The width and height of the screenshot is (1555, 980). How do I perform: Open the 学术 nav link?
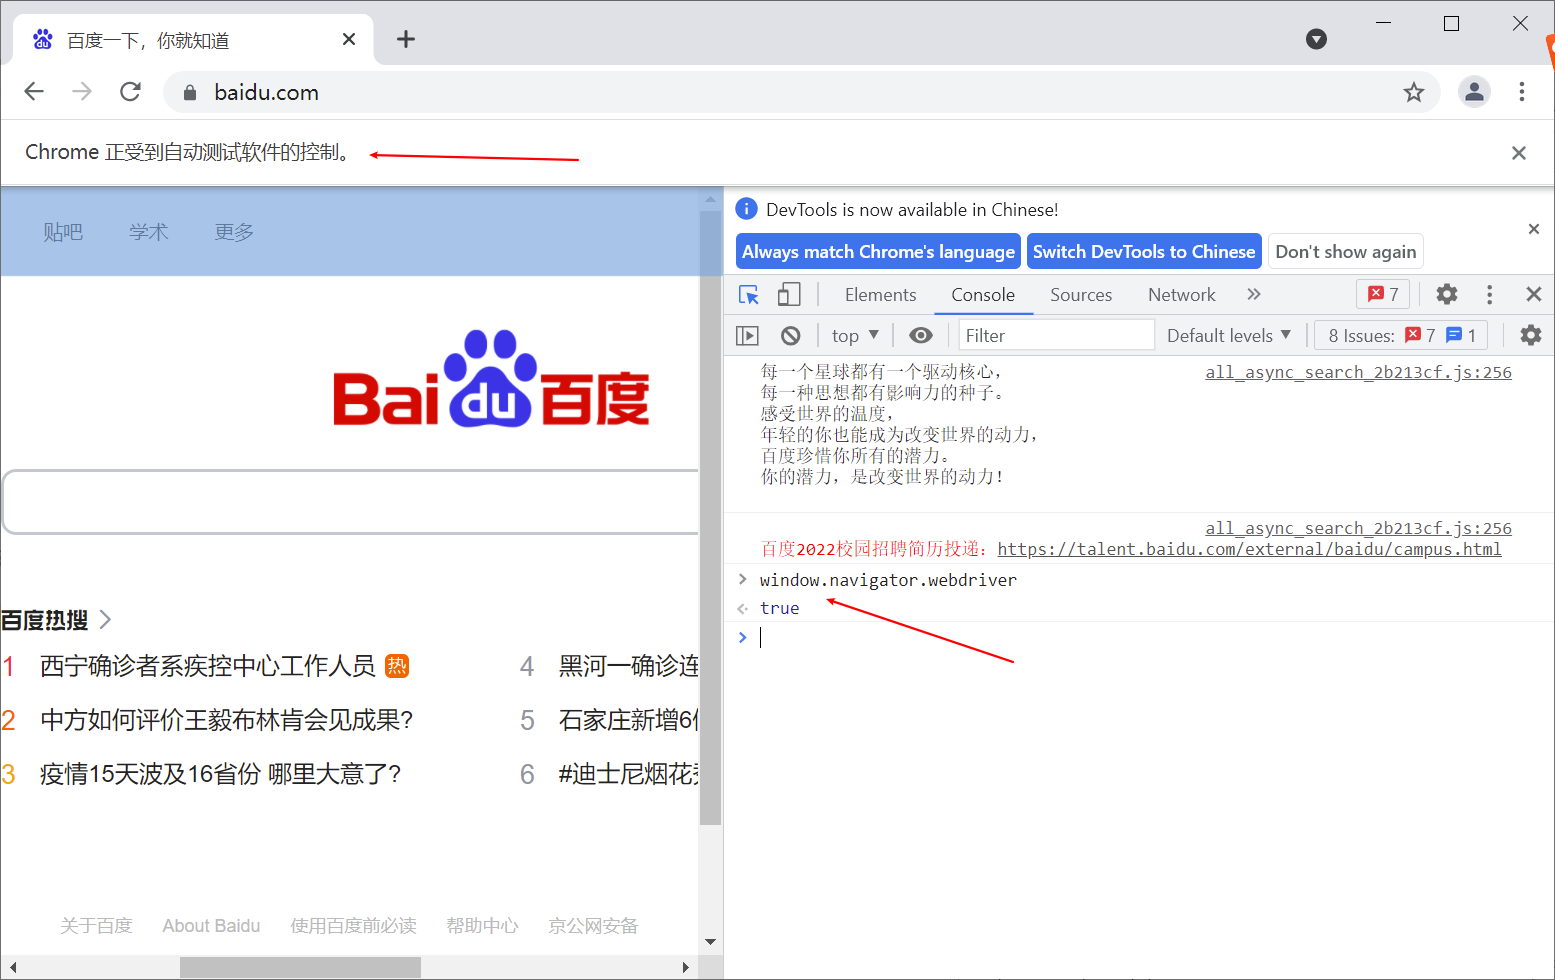148,232
